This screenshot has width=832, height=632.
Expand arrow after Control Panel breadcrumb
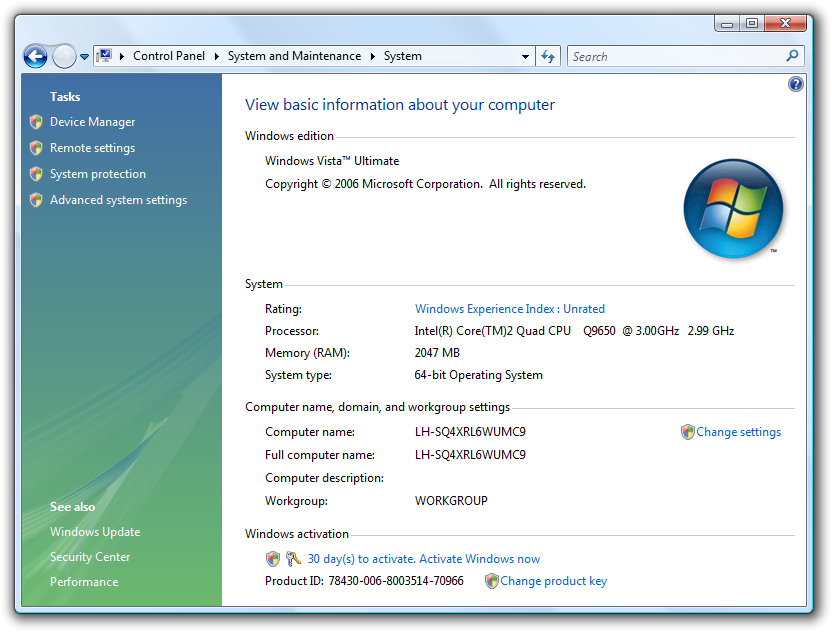[x=216, y=56]
